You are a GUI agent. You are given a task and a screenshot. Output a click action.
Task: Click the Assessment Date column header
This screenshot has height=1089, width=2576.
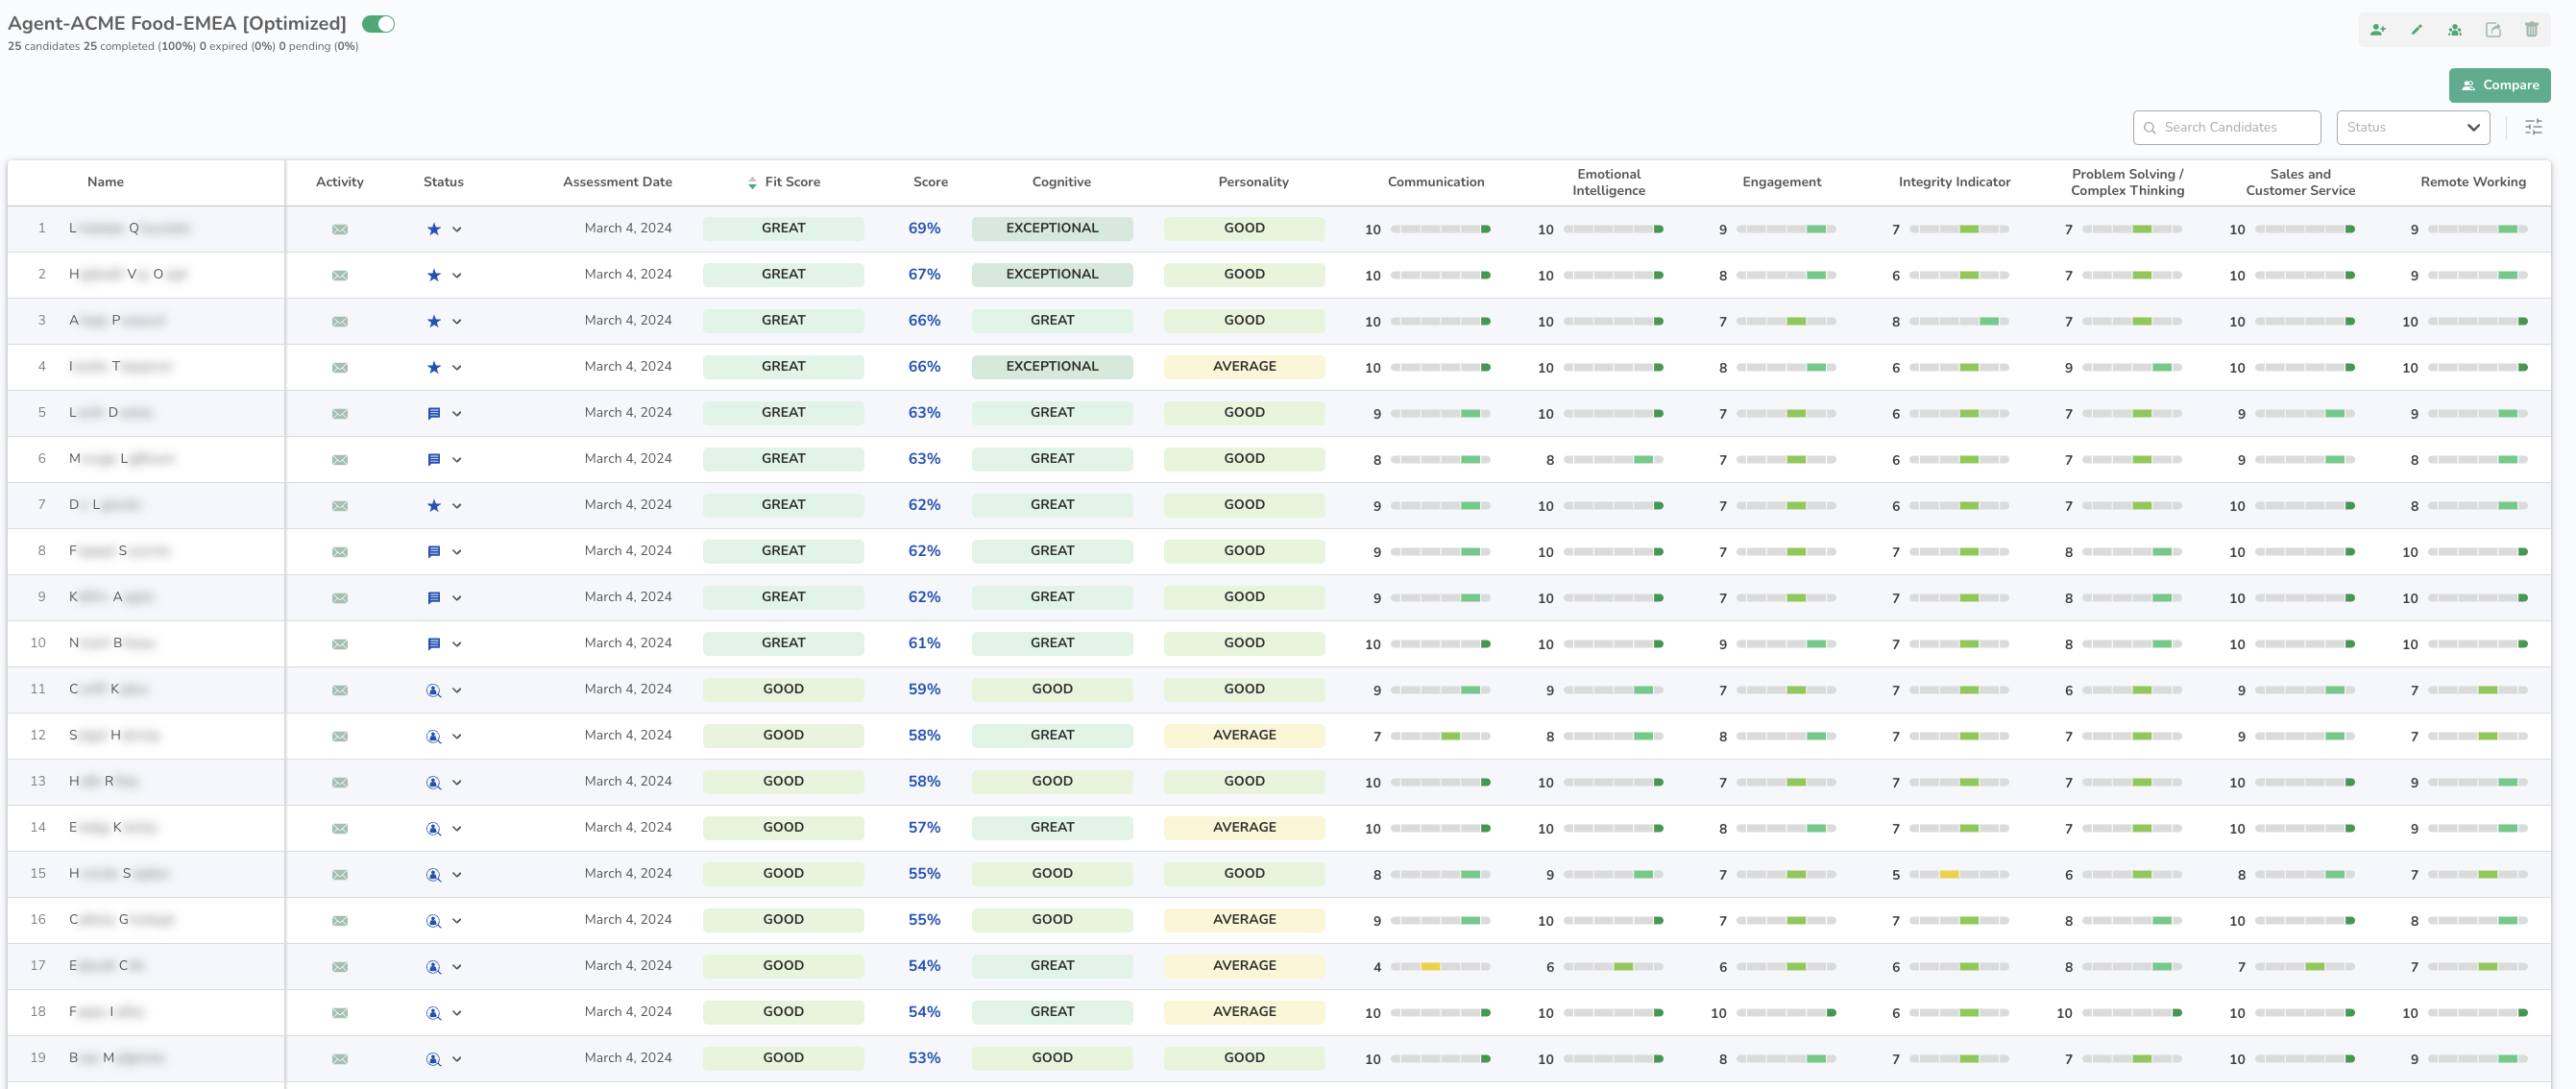pyautogui.click(x=617, y=182)
